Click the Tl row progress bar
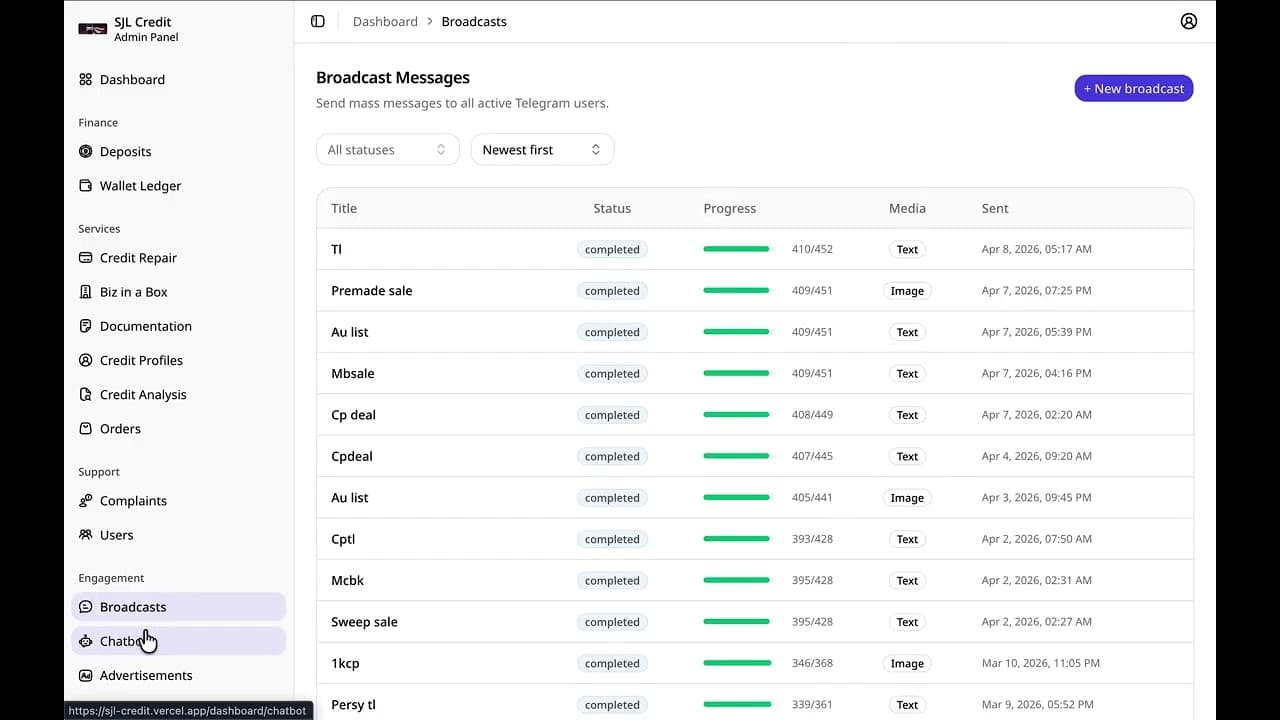 click(737, 249)
